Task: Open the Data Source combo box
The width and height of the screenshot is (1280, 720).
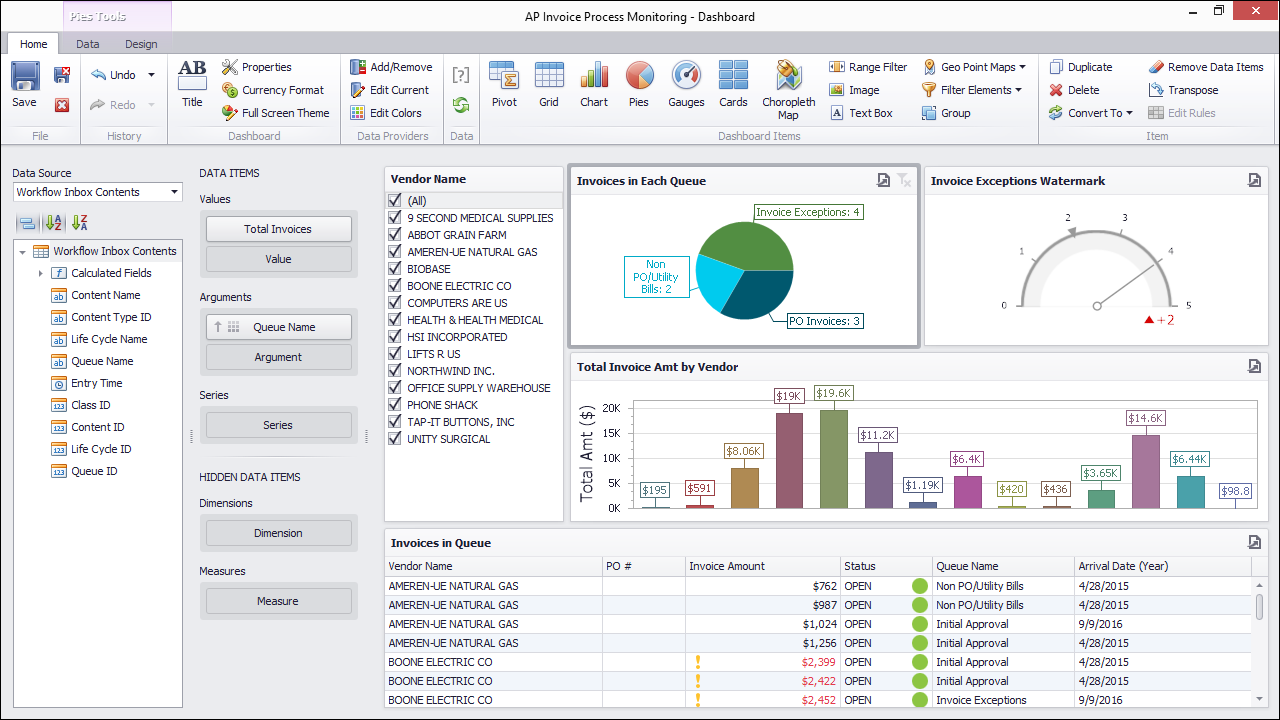Action: [x=97, y=192]
